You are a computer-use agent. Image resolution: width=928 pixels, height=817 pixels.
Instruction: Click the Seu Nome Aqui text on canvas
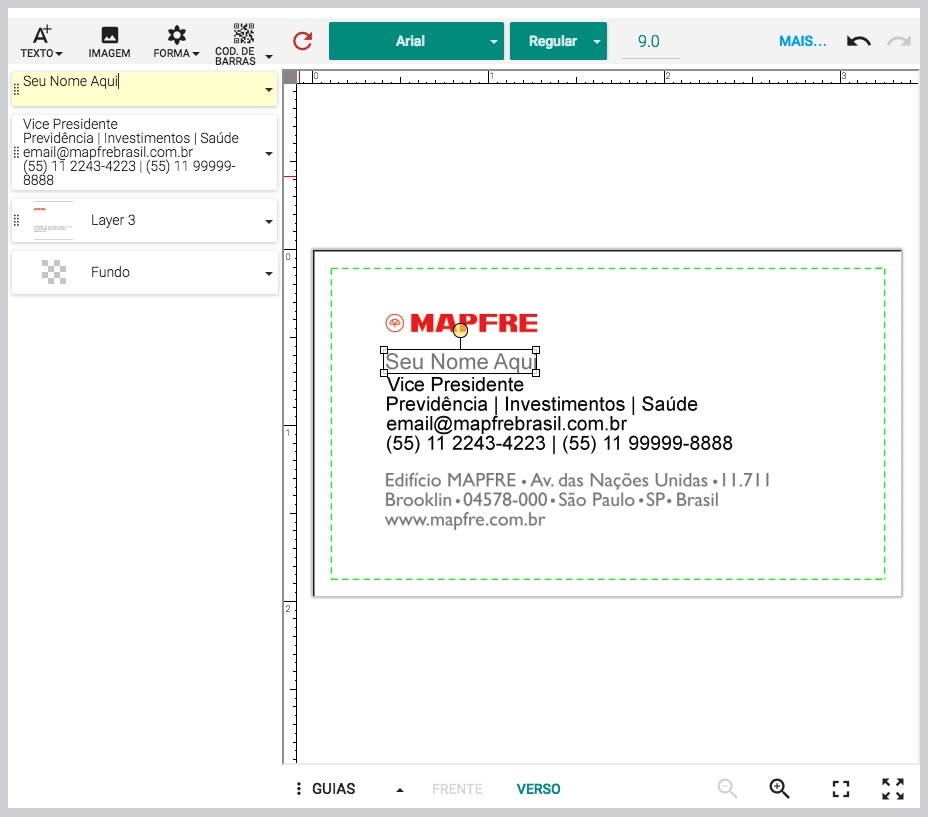pos(460,361)
